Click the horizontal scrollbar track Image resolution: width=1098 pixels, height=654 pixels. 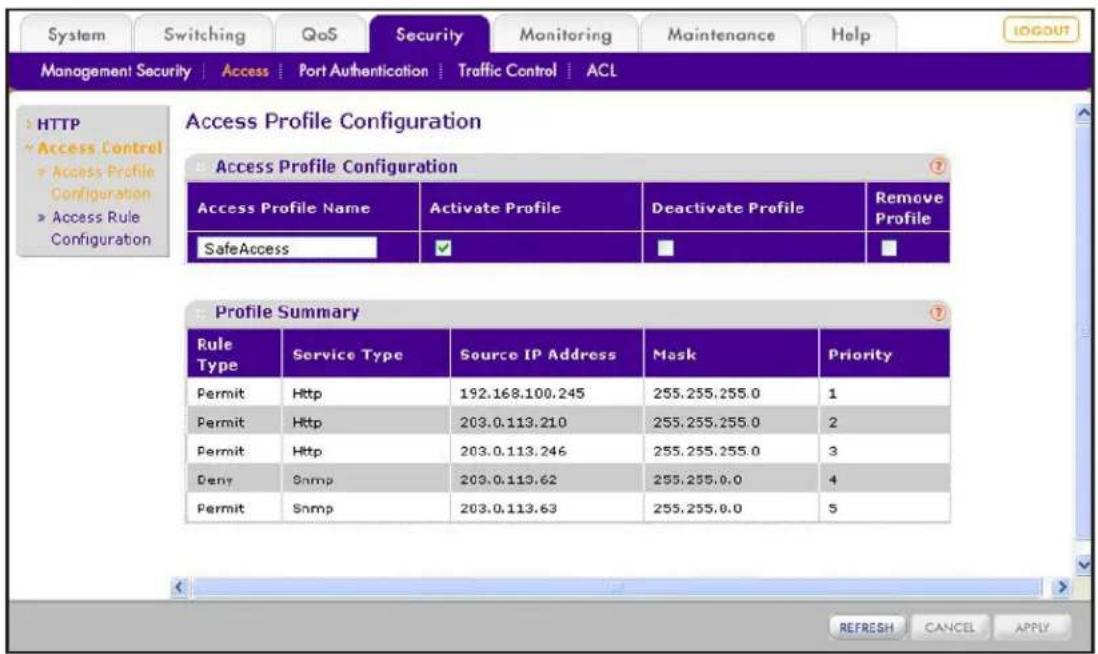pos(616,587)
